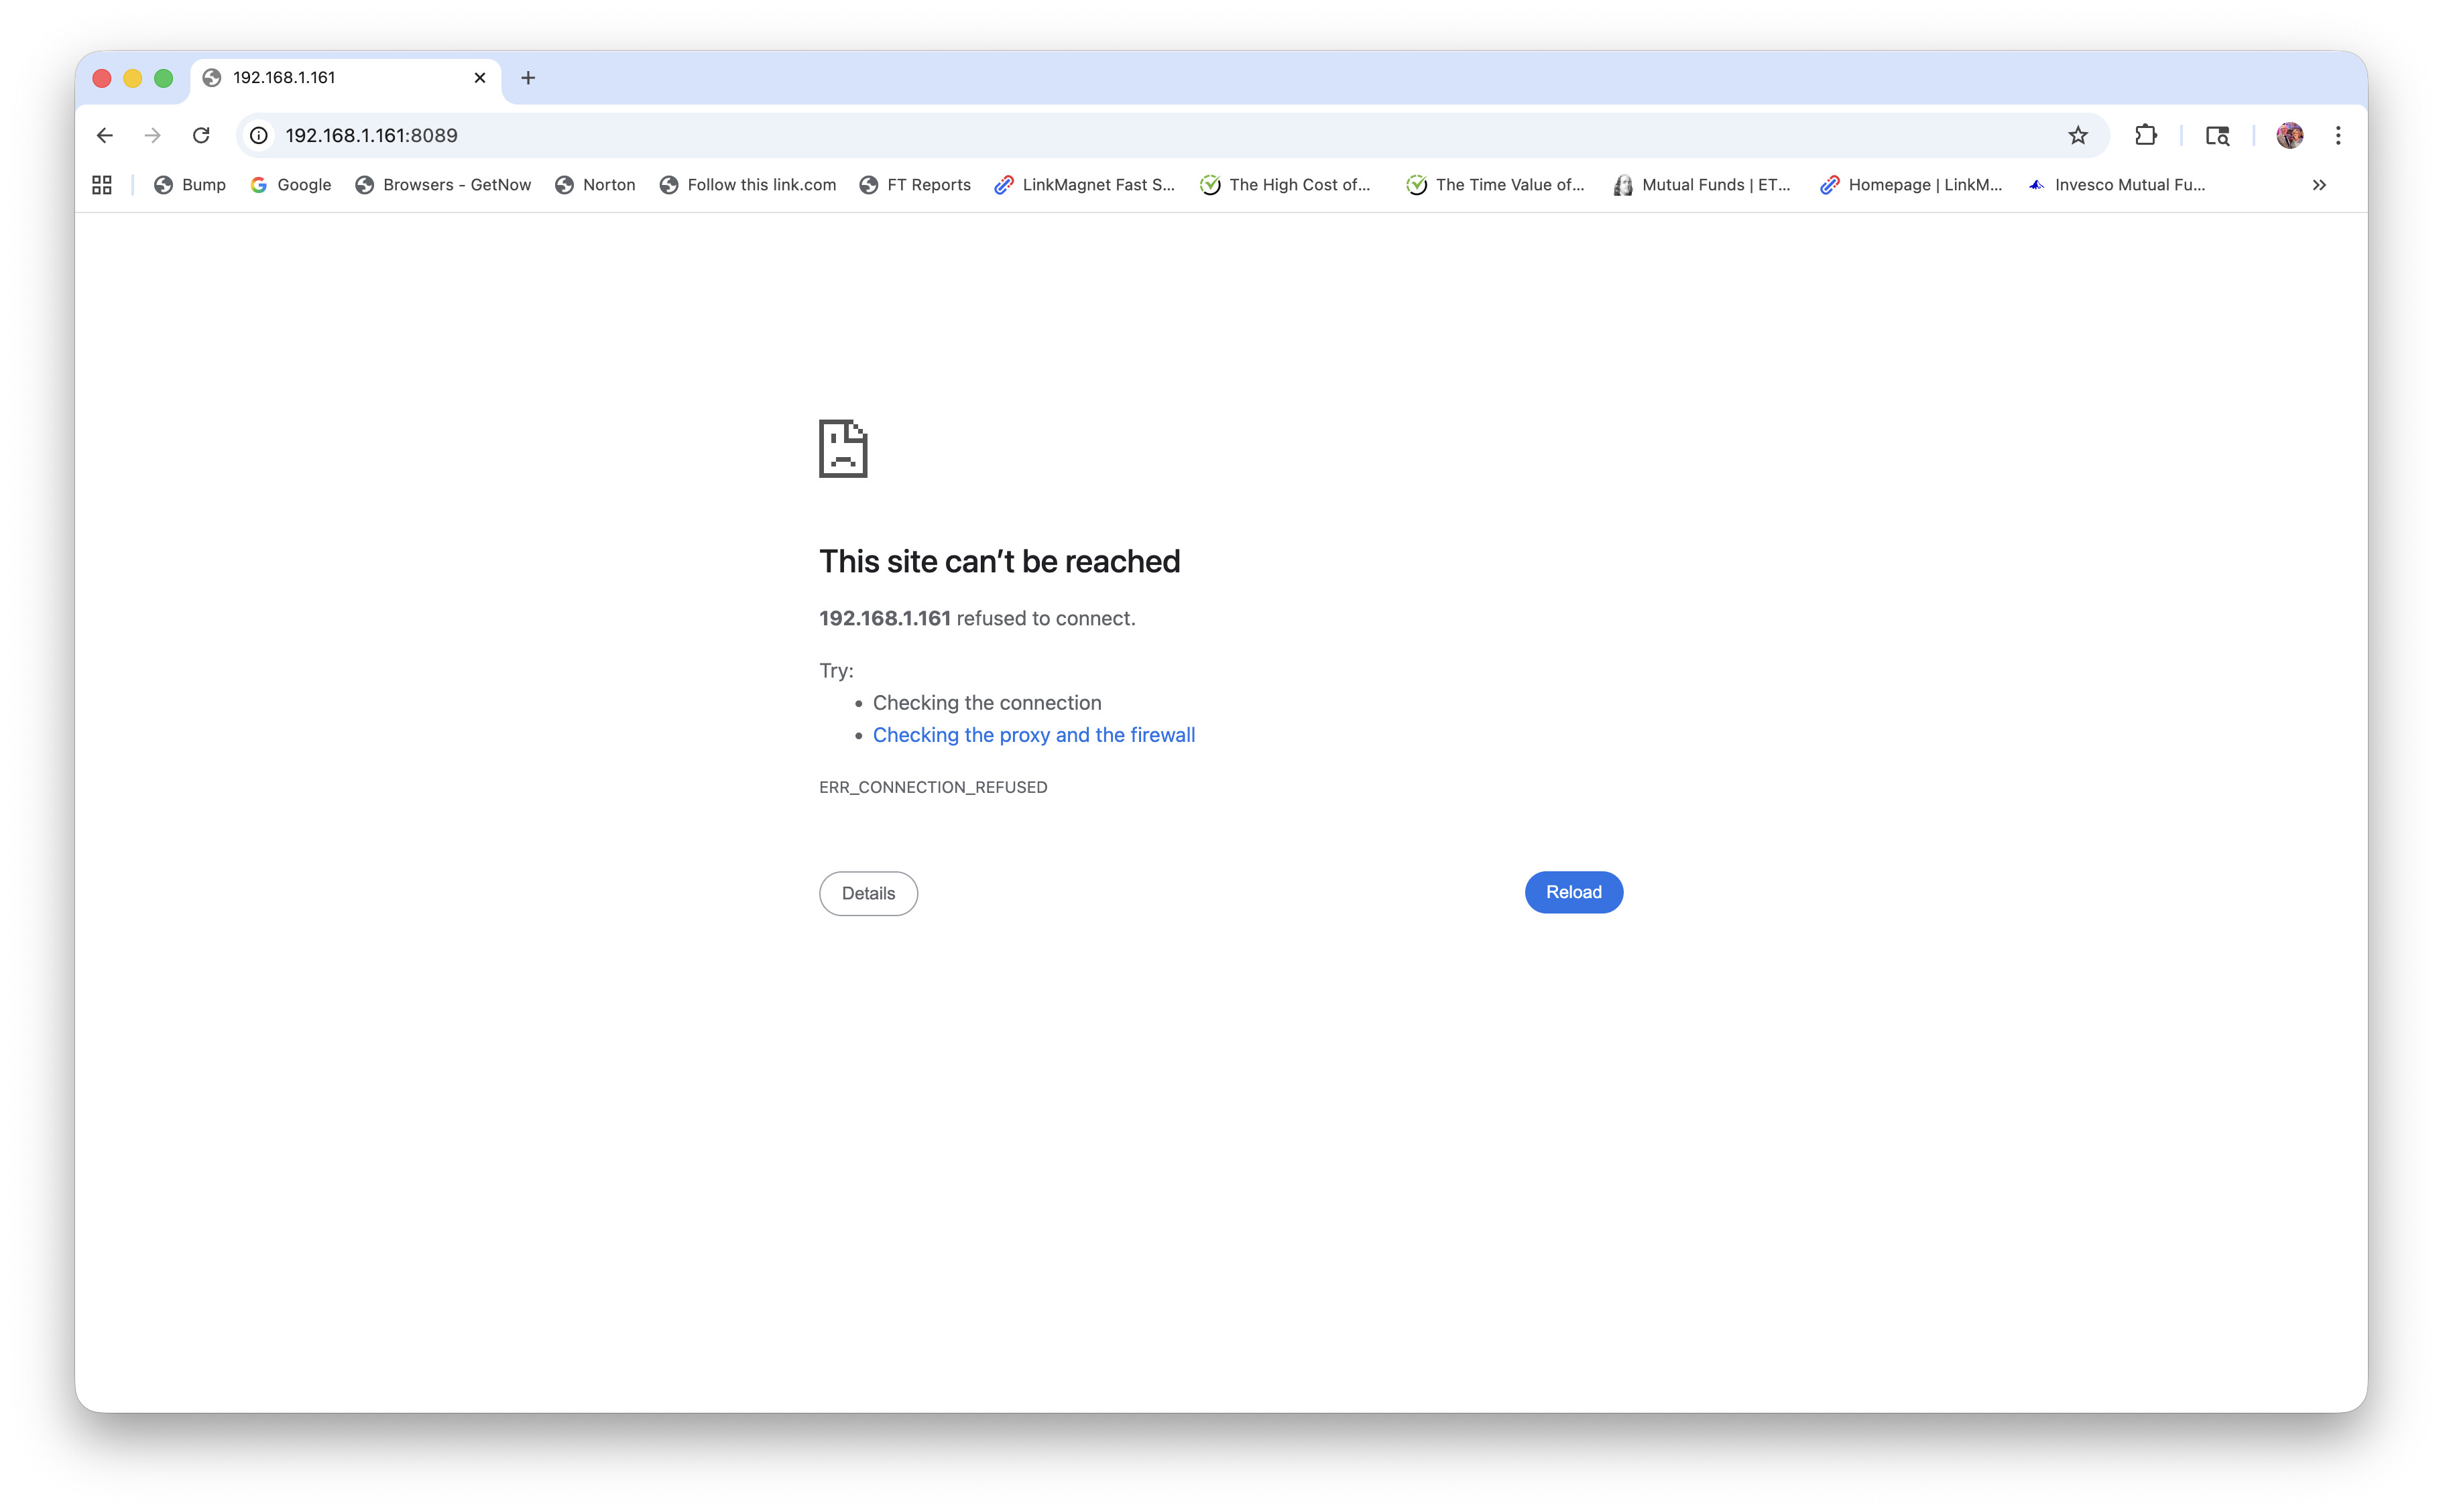Open the Norton bookmark
The height and width of the screenshot is (1512, 2443).
[596, 185]
